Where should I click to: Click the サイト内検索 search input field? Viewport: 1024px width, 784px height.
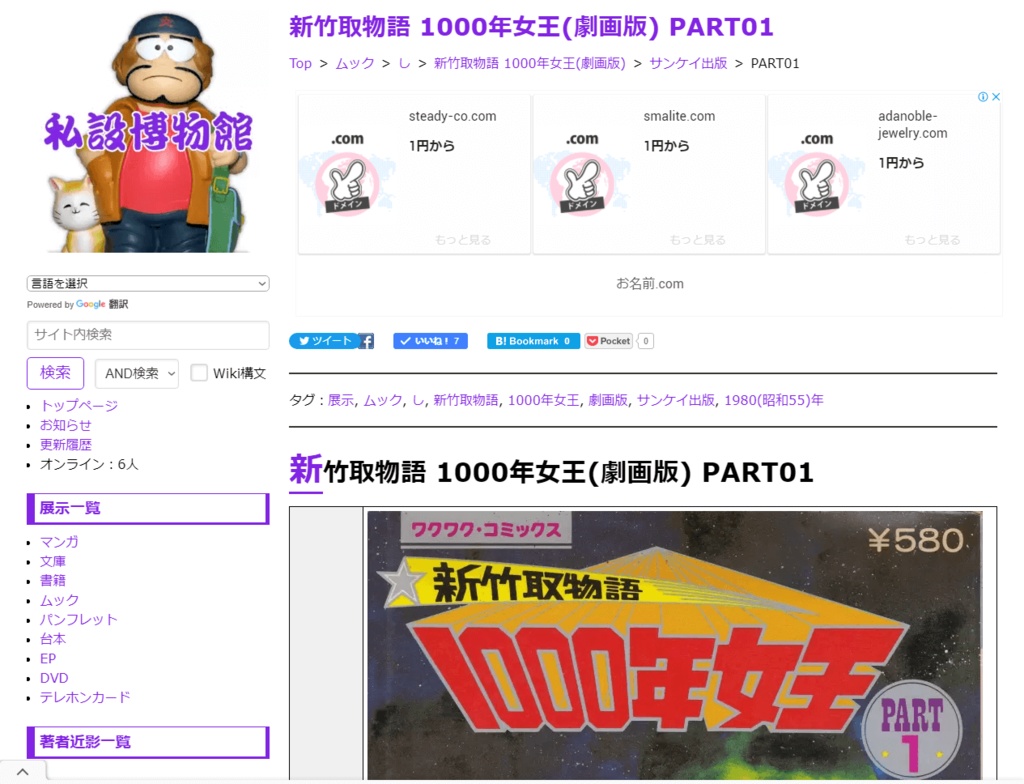[147, 336]
